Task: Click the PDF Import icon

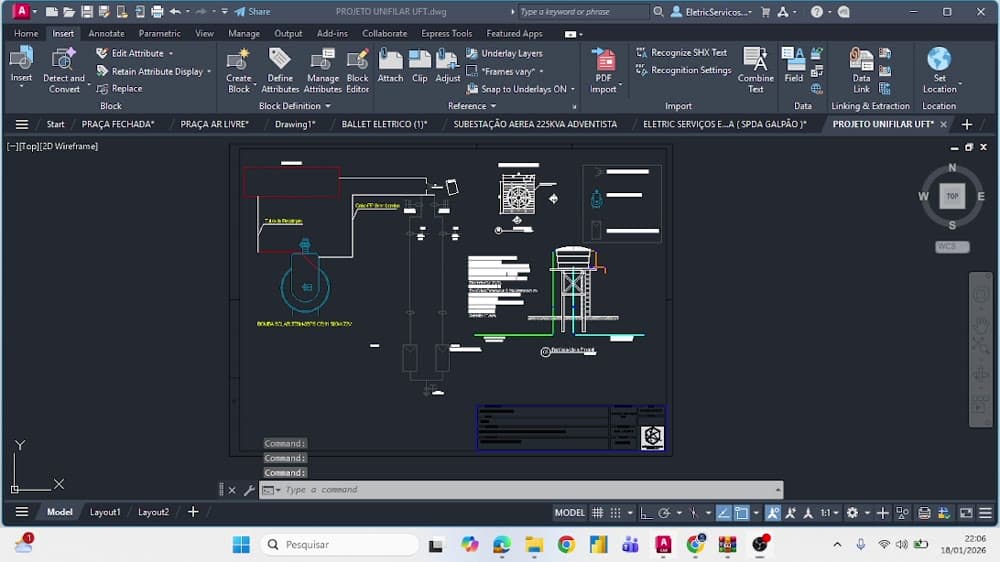Action: click(x=603, y=71)
